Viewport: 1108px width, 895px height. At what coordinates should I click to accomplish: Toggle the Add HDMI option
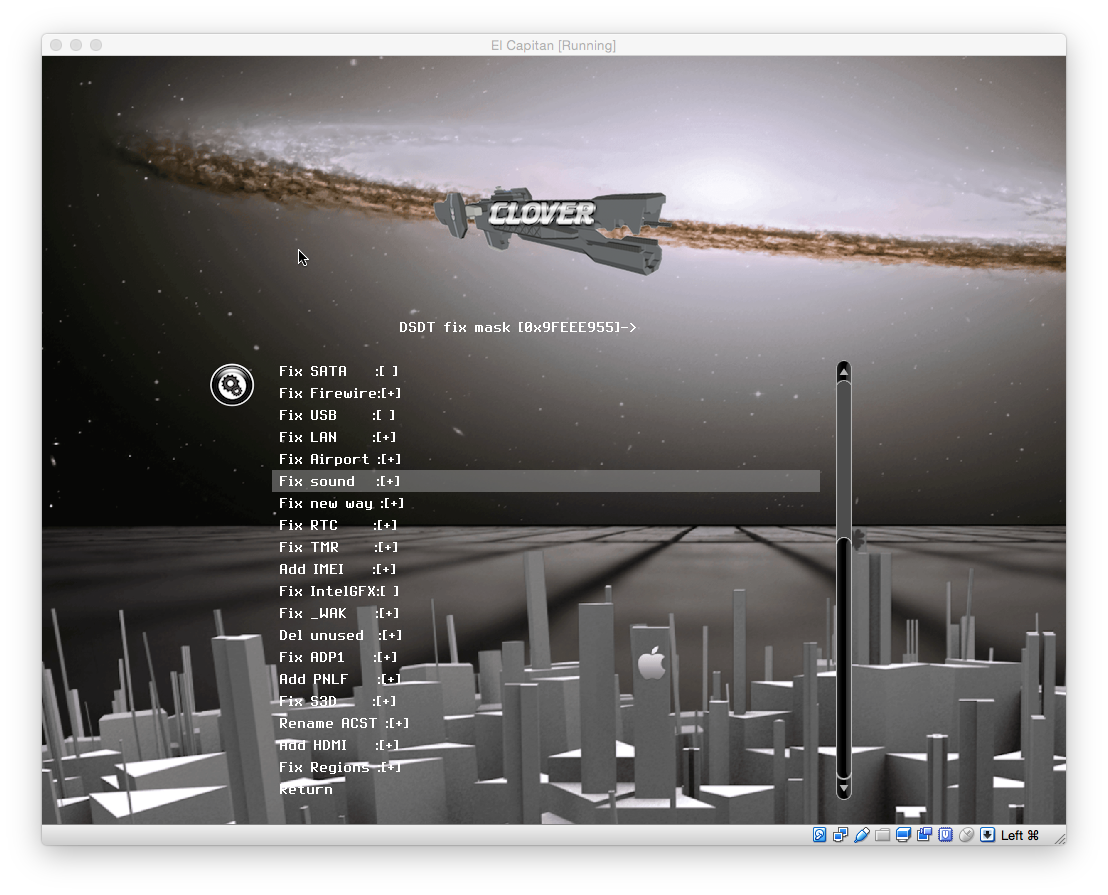click(546, 745)
